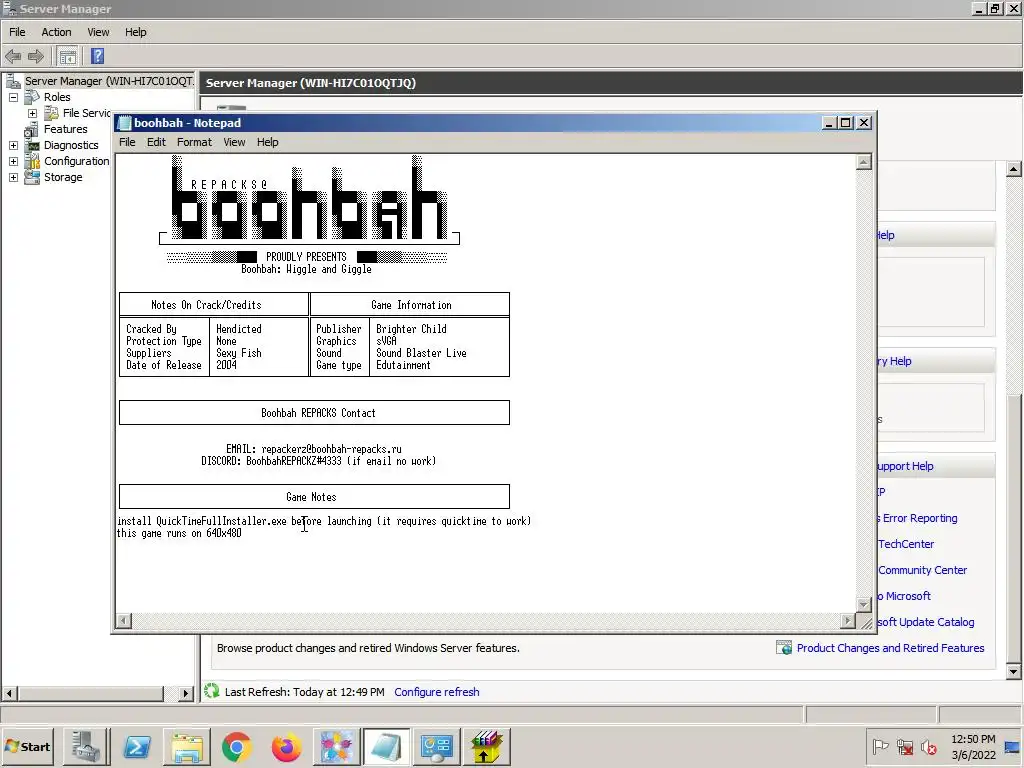Screen dimensions: 1024x768
Task: Open Server Manager File menu
Action: click(17, 32)
